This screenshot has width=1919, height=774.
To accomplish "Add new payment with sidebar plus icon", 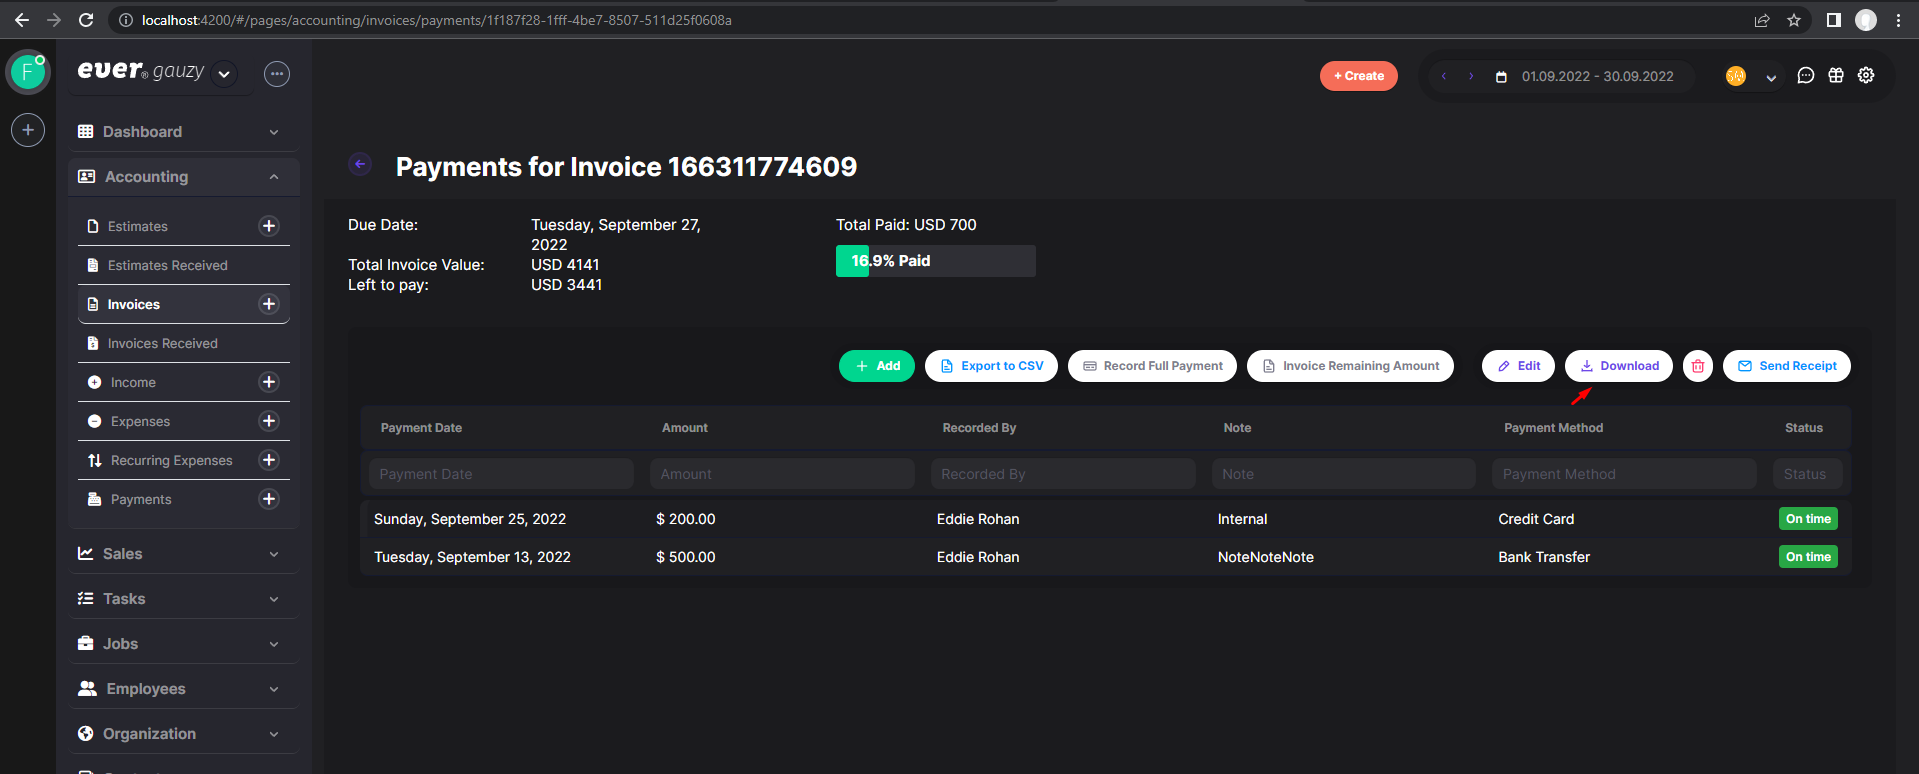I will 269,499.
